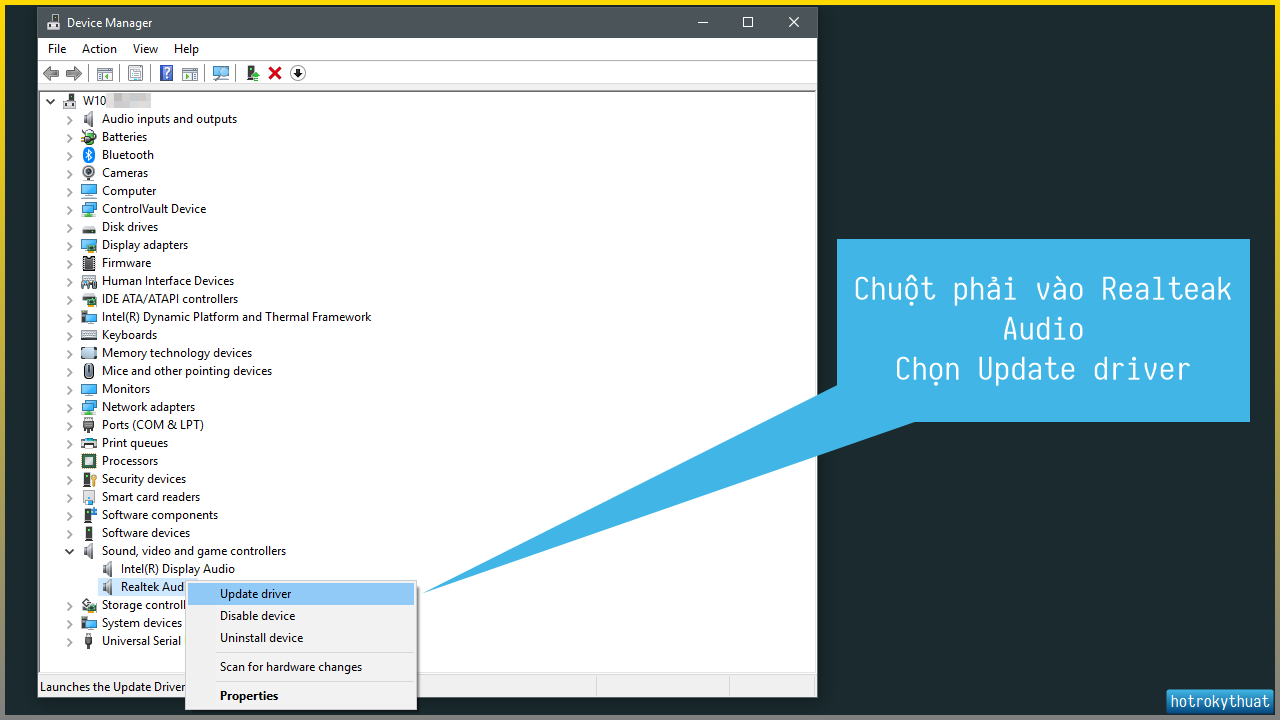Click the Bluetooth category icon
The width and height of the screenshot is (1280, 720).
click(89, 155)
